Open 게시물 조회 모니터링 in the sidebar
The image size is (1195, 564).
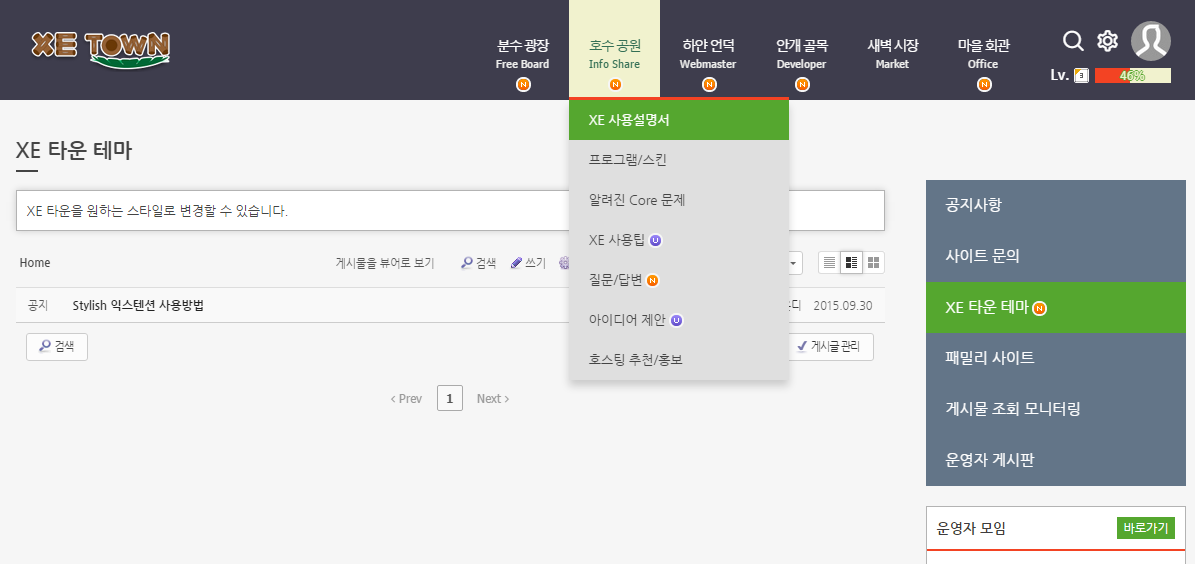coord(1056,409)
